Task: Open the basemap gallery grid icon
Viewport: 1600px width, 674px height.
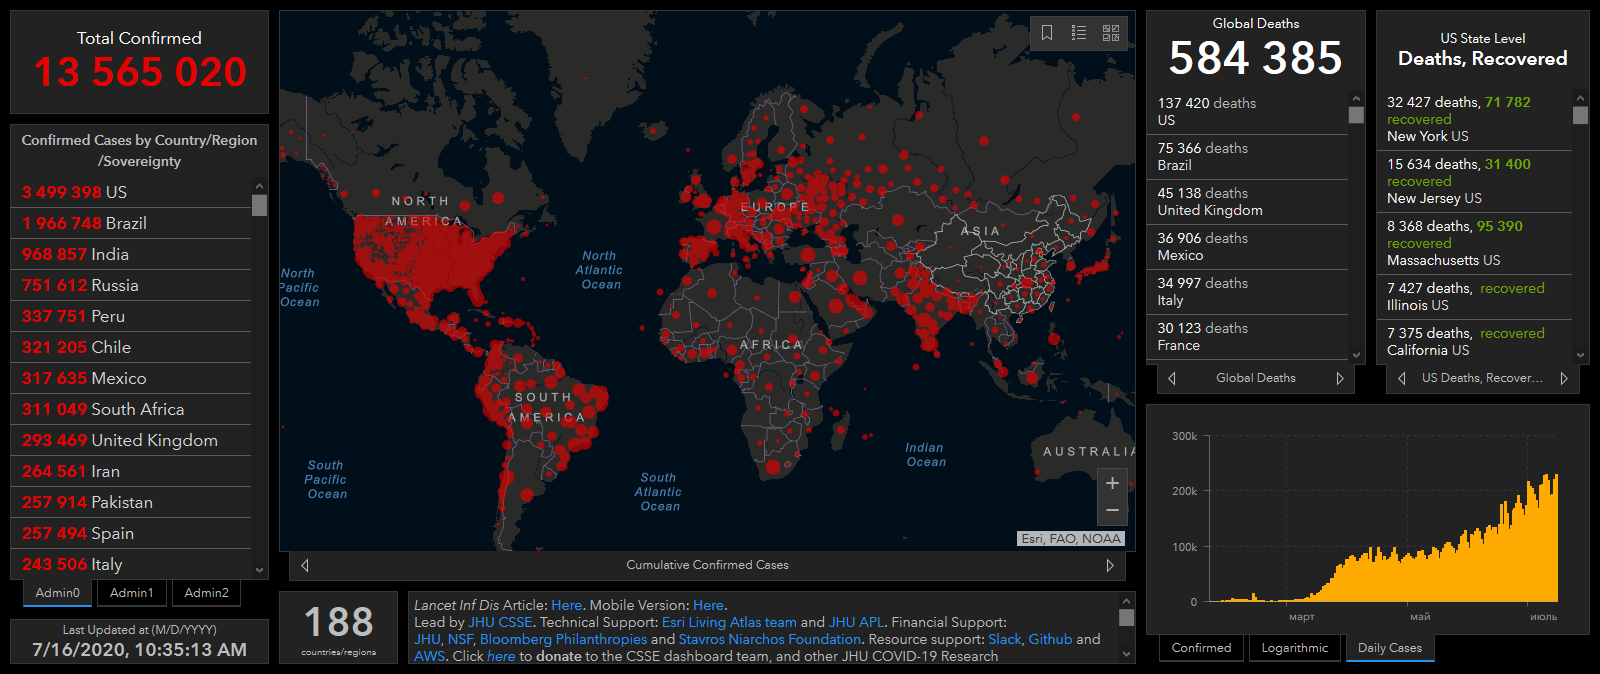Action: click(1111, 33)
